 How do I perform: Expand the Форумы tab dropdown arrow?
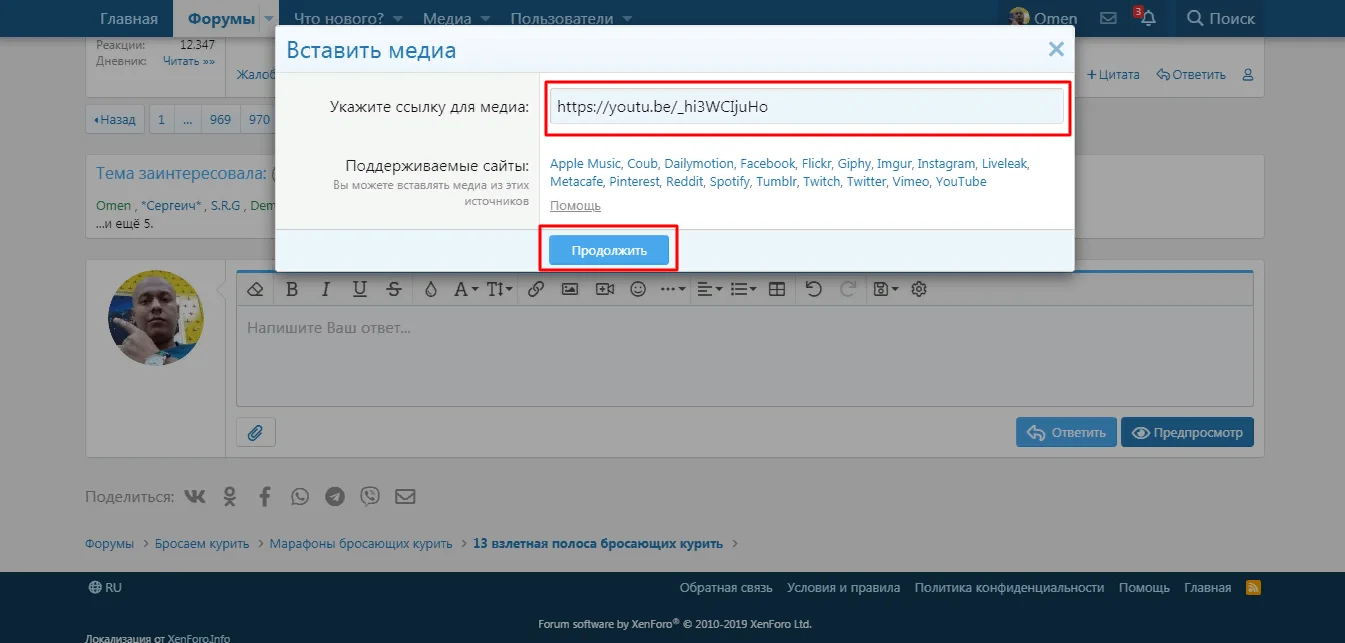[x=270, y=19]
